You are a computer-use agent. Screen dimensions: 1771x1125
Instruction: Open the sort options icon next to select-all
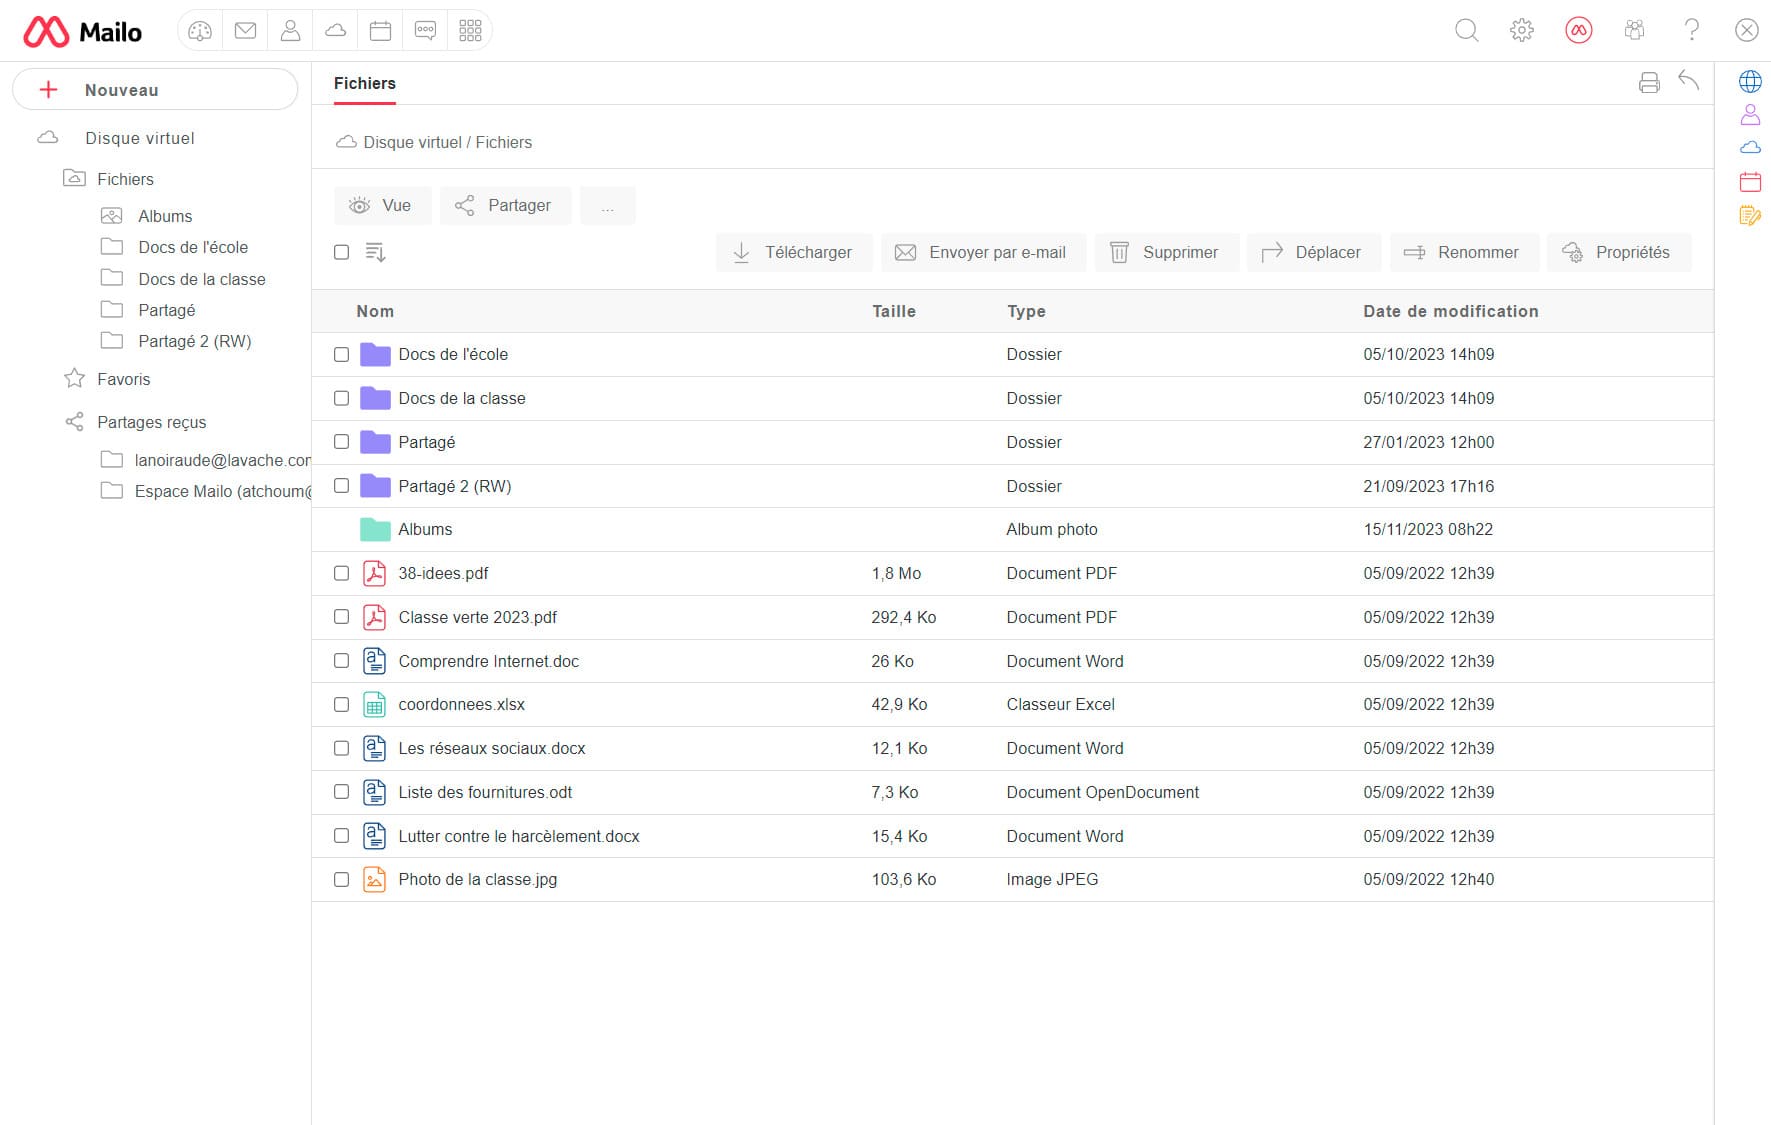point(375,252)
